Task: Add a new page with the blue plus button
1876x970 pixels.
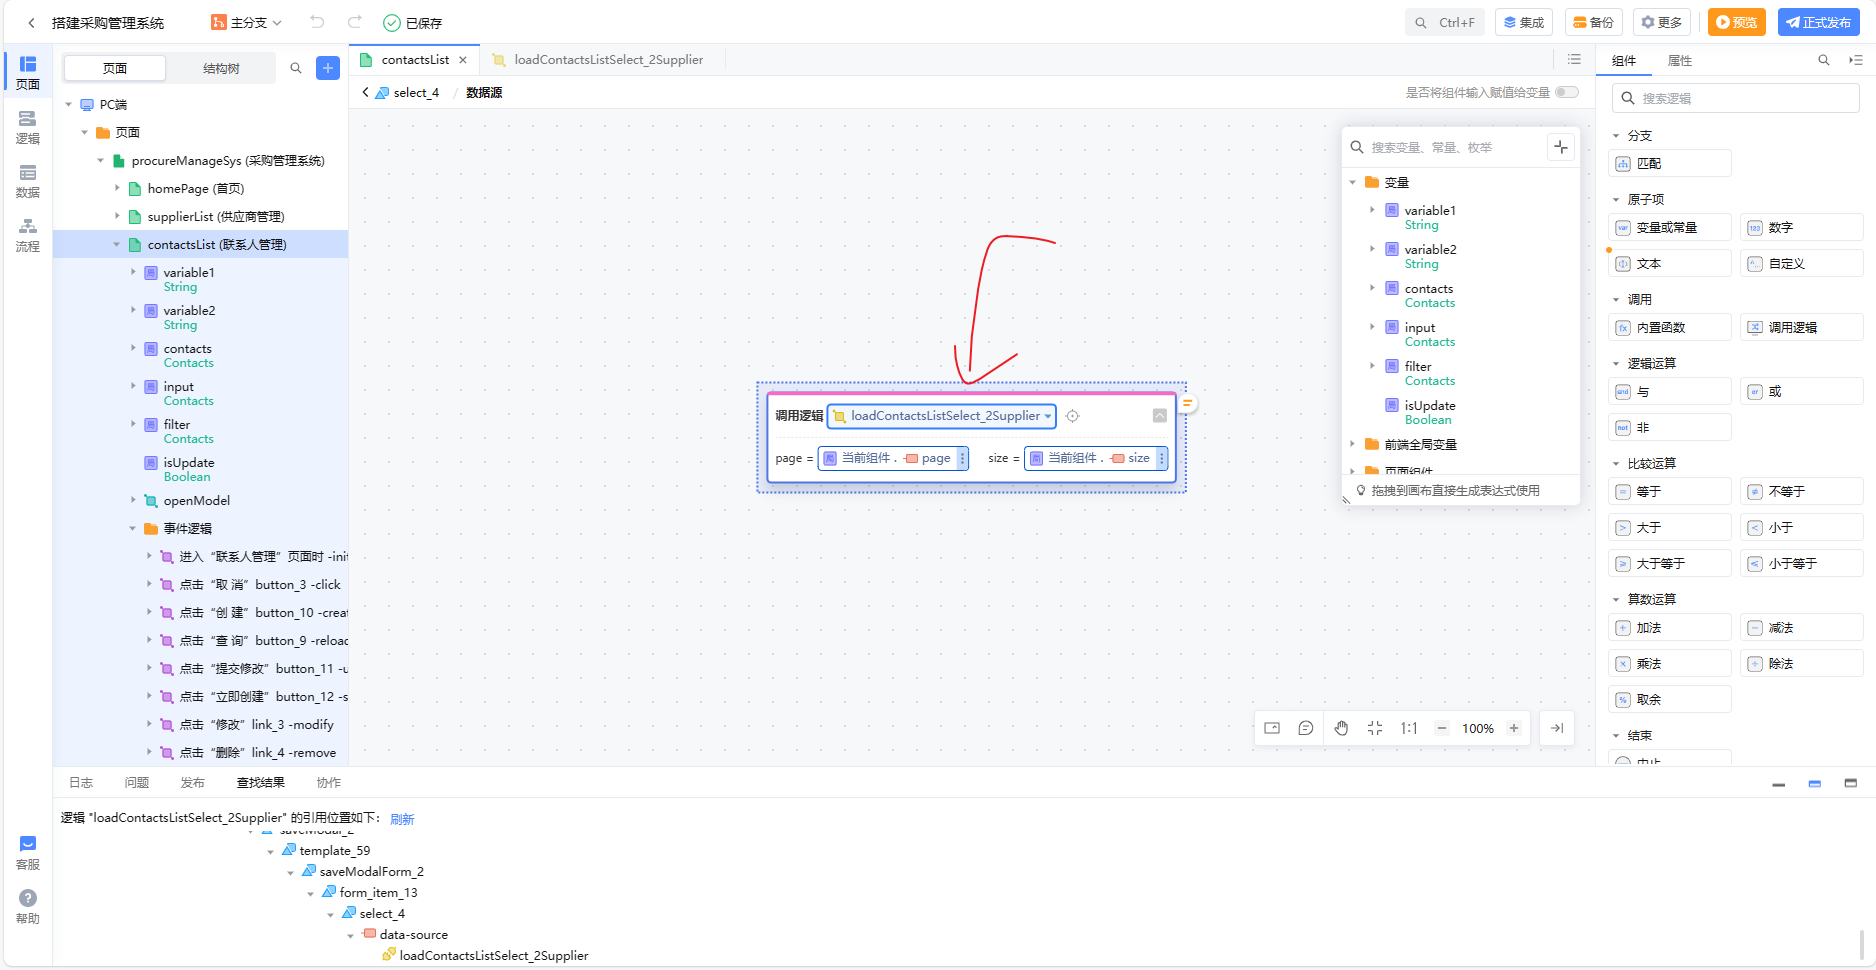Action: pos(328,68)
